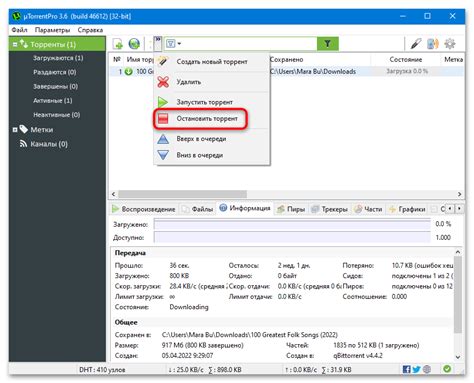
Task: Select 'Активные (1)' sidebar category
Action: (x=53, y=100)
